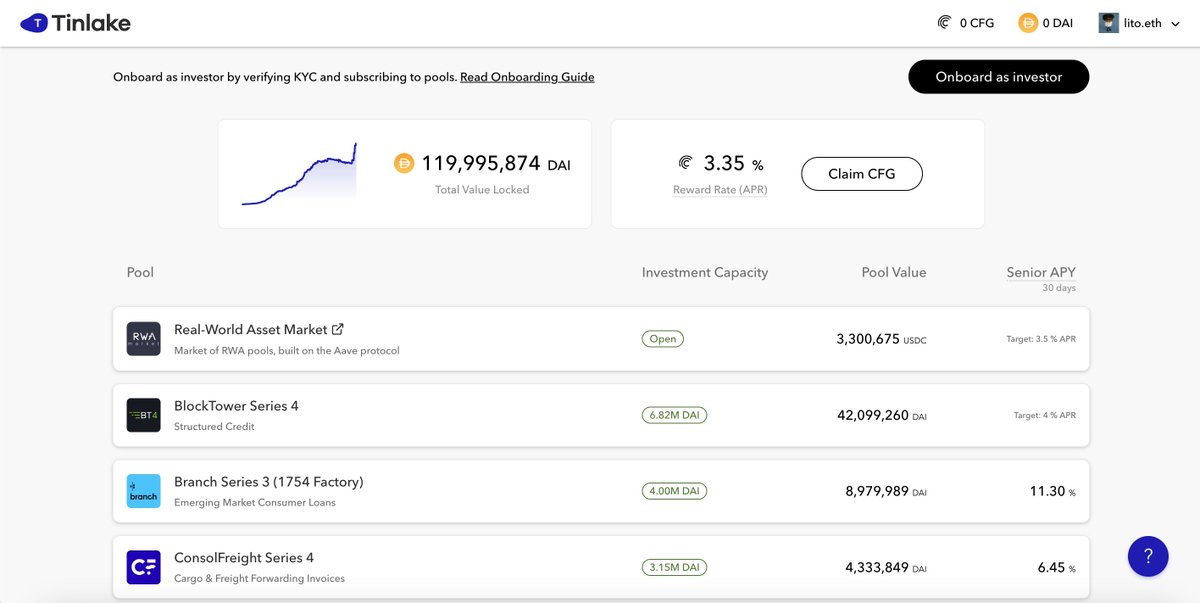Open the BlockTower Series 4 pool row
The image size is (1200, 603).
pyautogui.click(x=236, y=406)
